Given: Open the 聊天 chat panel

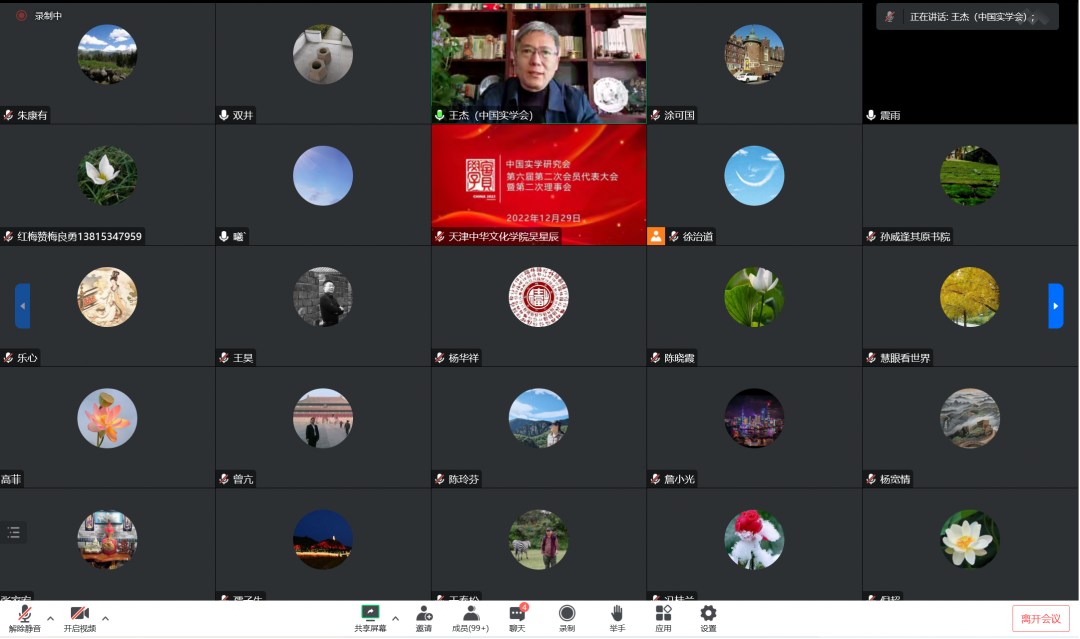Looking at the screenshot, I should coord(517,617).
